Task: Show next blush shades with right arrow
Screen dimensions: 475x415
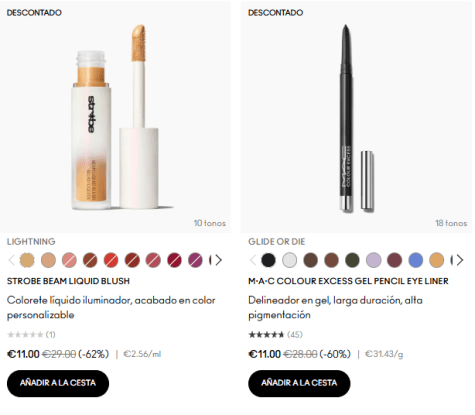Action: click(219, 260)
